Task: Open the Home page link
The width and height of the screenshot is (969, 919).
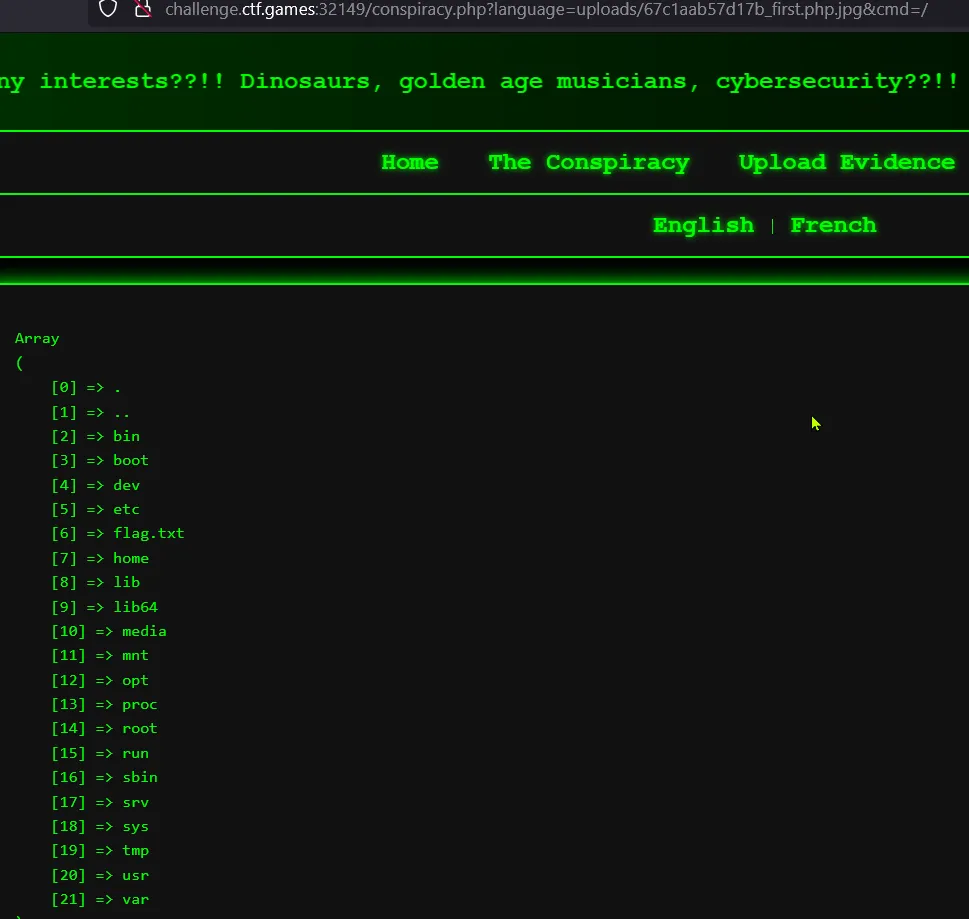Action: click(x=409, y=162)
